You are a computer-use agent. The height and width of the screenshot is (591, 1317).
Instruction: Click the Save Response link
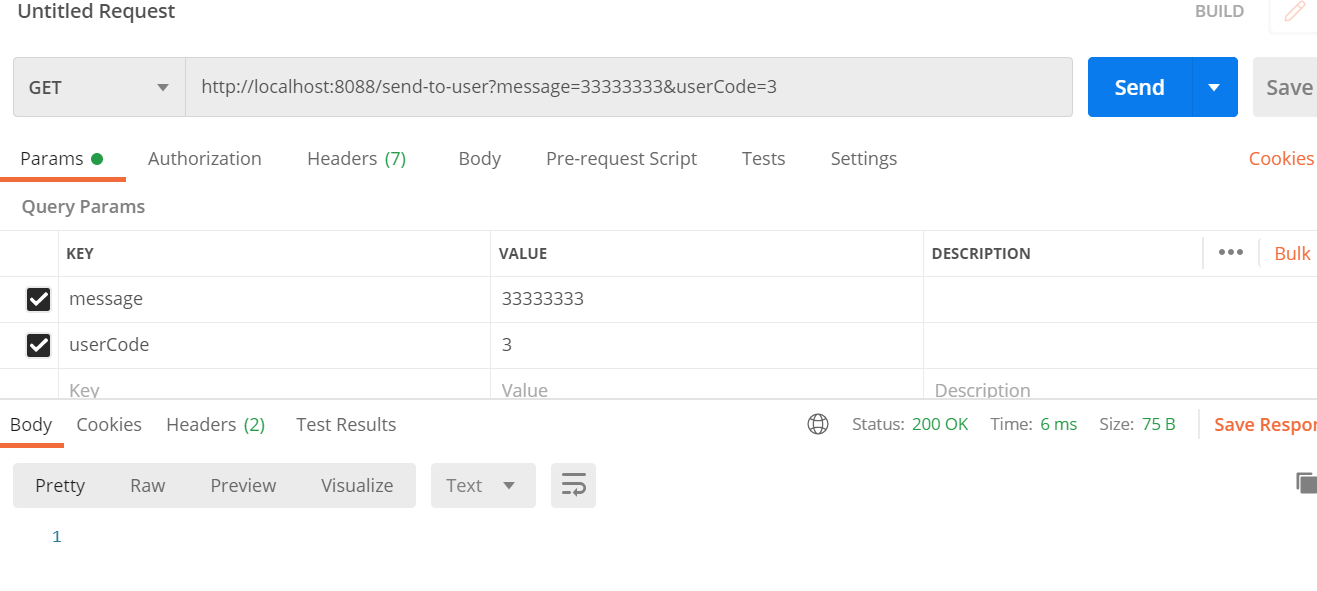coord(1265,424)
